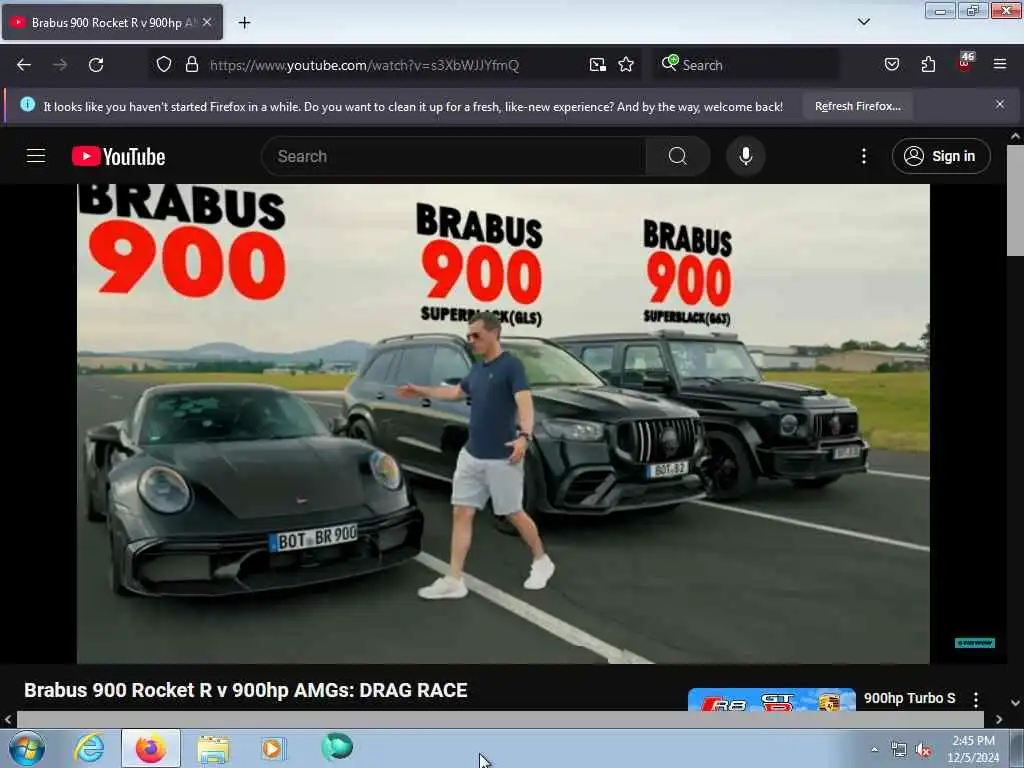Click the Sign in button
Viewport: 1024px width, 768px height.
941,156
